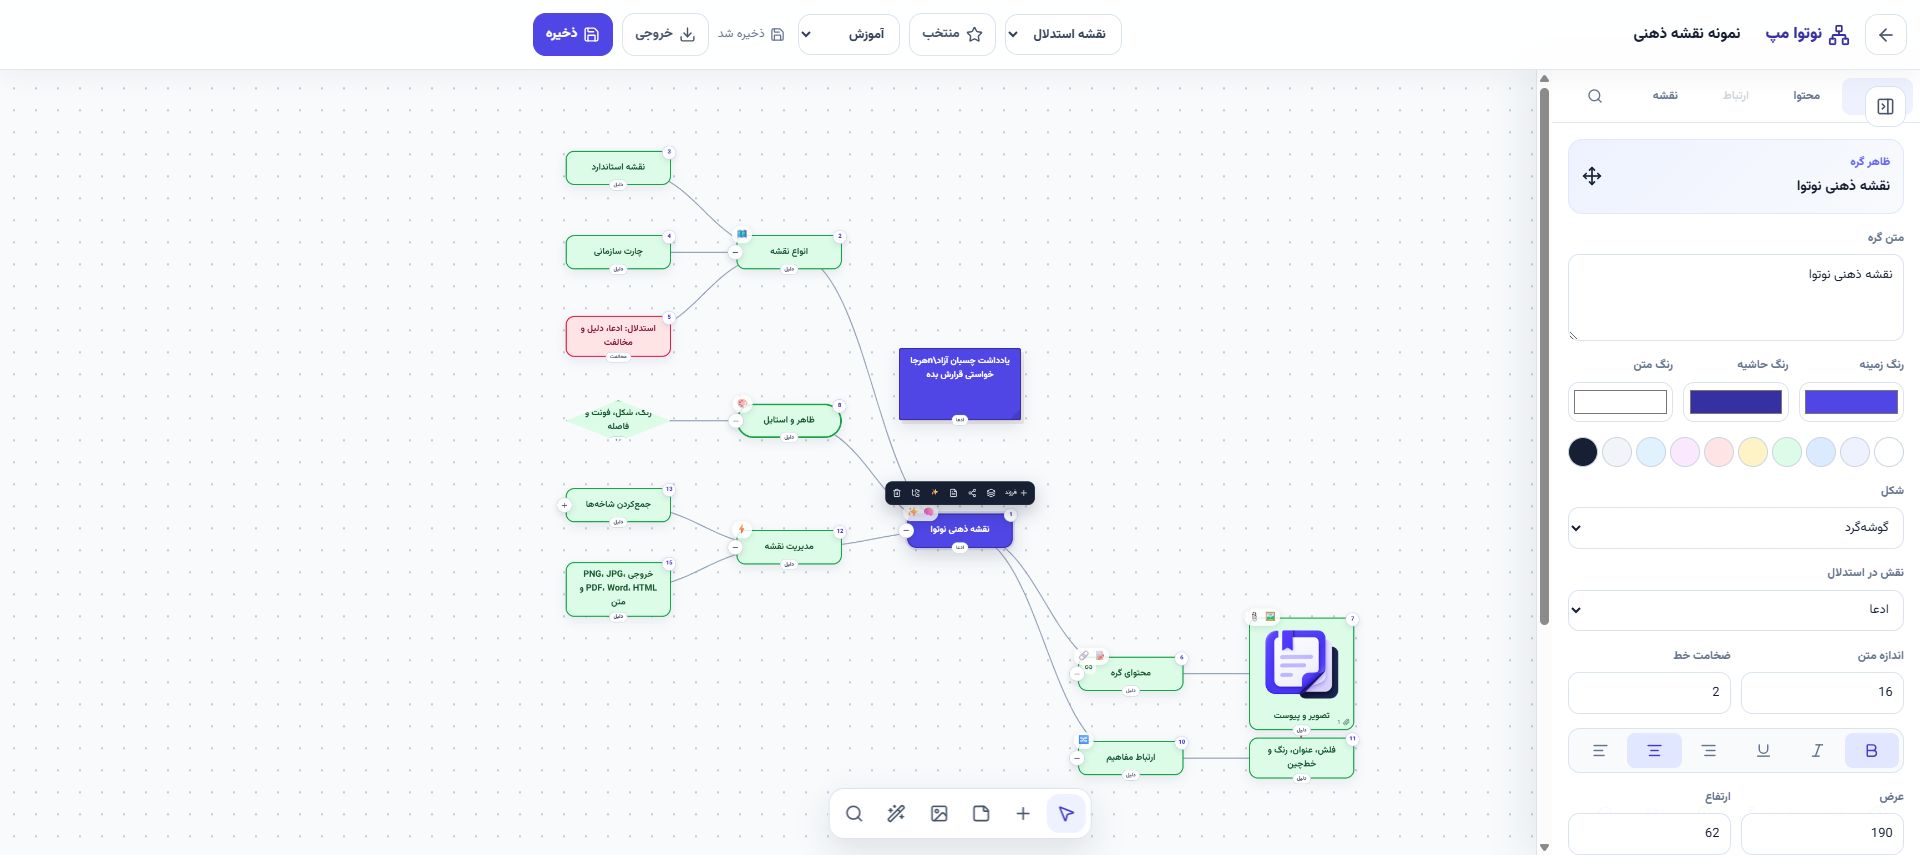Click the منتخب favorite button
This screenshot has height=855, width=1920.
952,35
